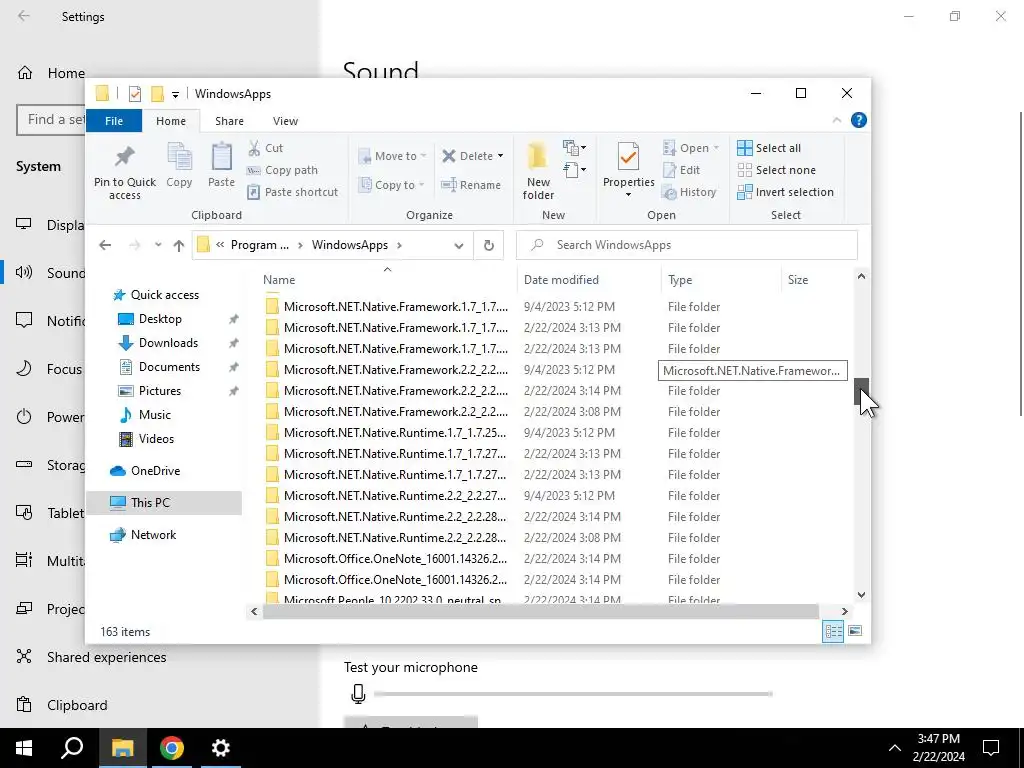This screenshot has width=1024, height=768.
Task: Switch to the Home ribbon tab
Action: [171, 121]
